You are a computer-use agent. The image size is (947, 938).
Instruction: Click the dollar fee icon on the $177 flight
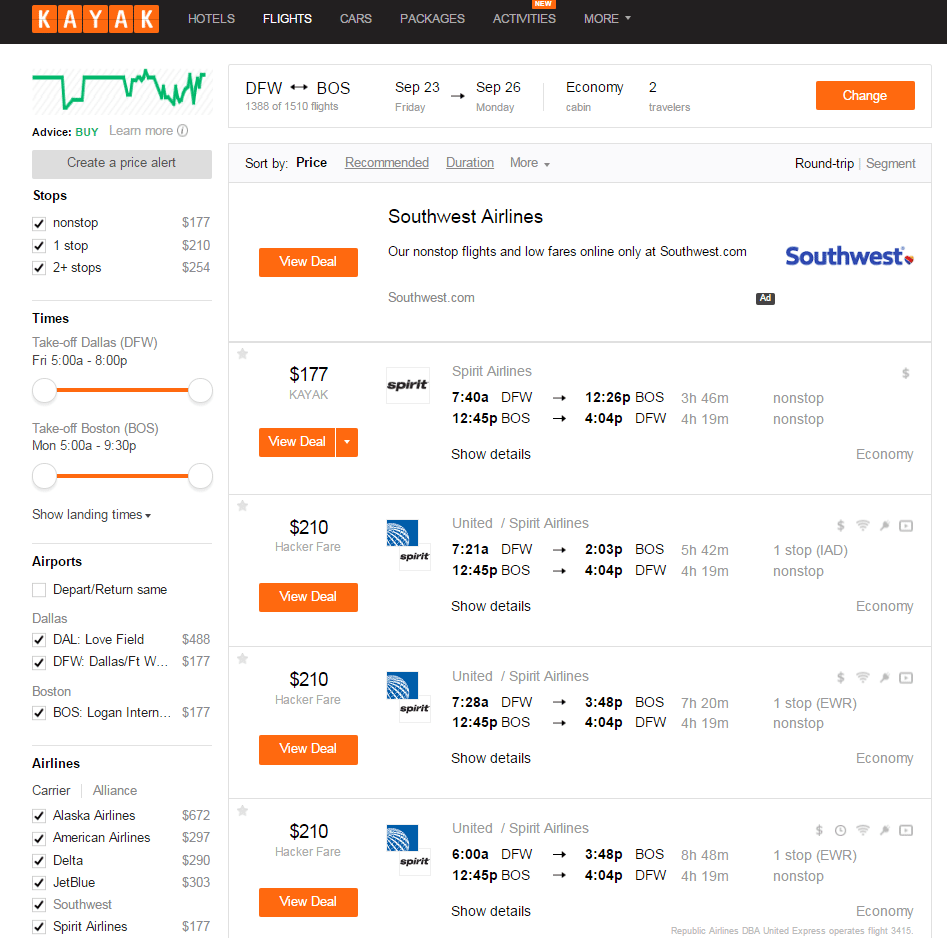pos(906,373)
